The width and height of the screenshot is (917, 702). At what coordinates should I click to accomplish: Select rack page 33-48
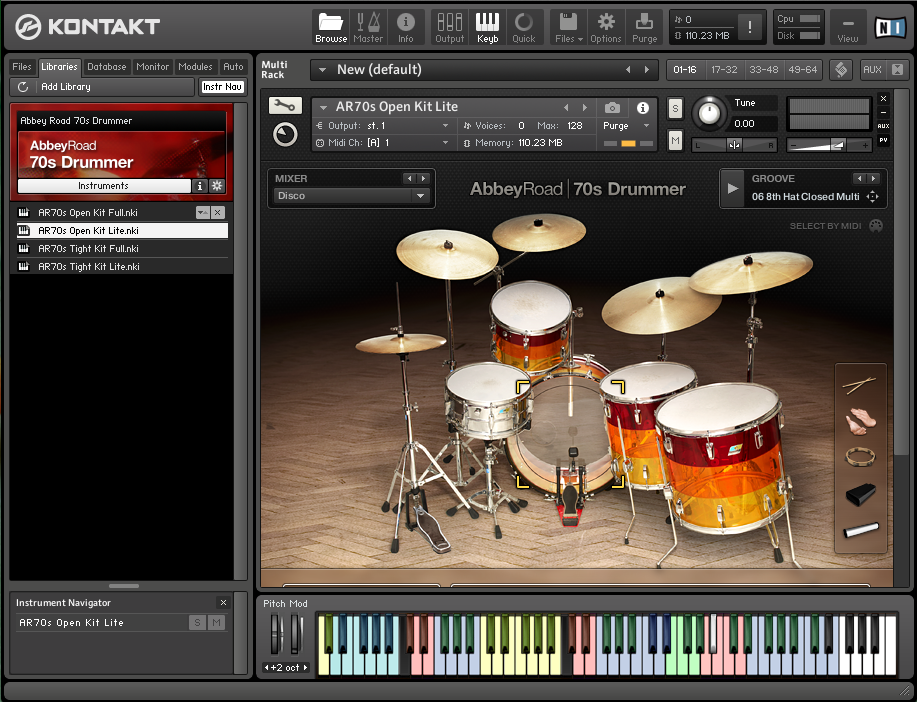763,70
